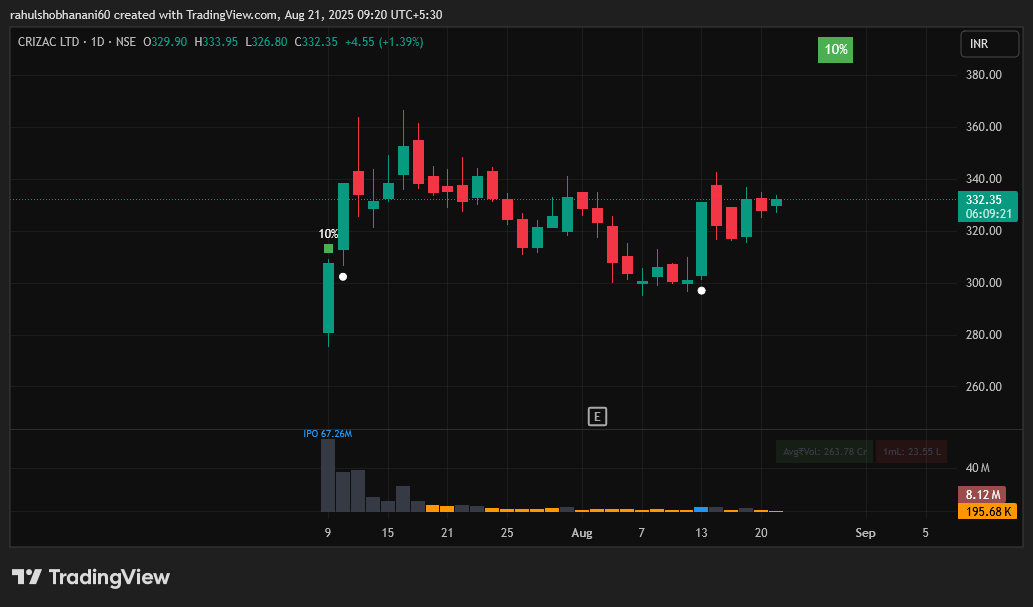1033x607 pixels.
Task: Click the 'Sep' date axis label
Action: (x=865, y=533)
